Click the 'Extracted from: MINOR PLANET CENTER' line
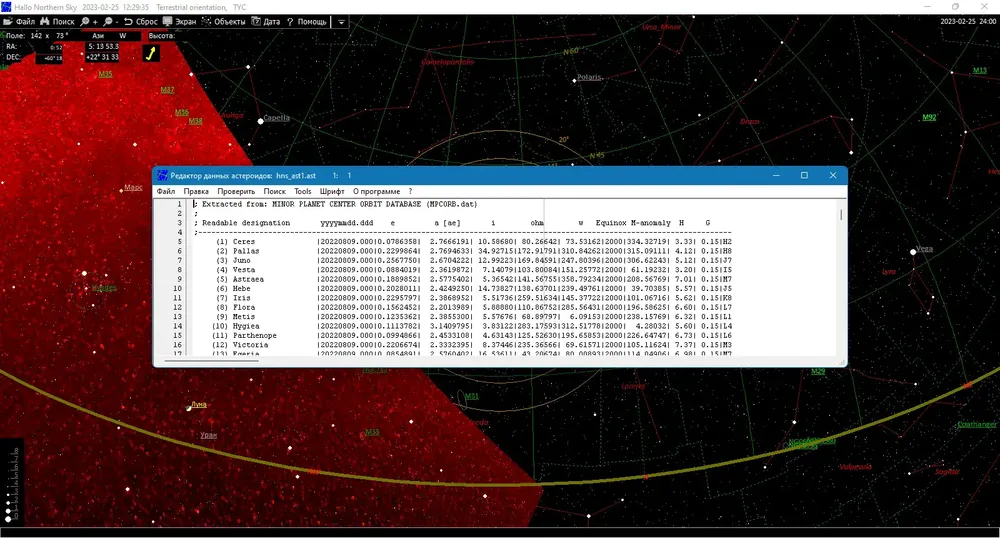The height and width of the screenshot is (538, 1000). click(335, 204)
